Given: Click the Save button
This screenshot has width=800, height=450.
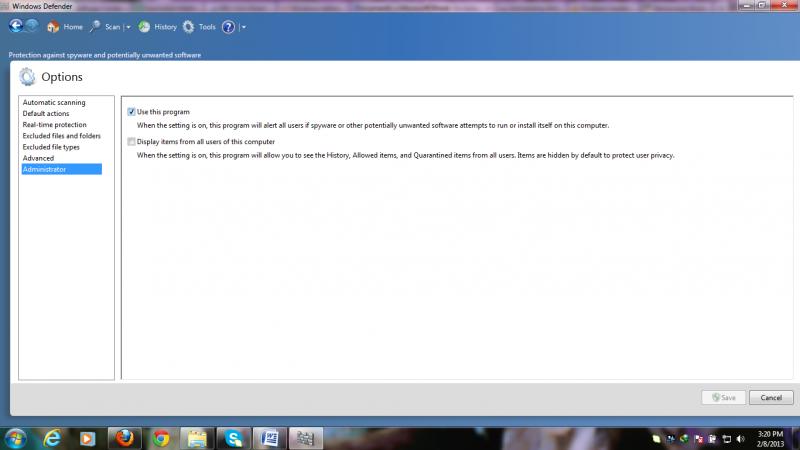Looking at the screenshot, I should 723,397.
